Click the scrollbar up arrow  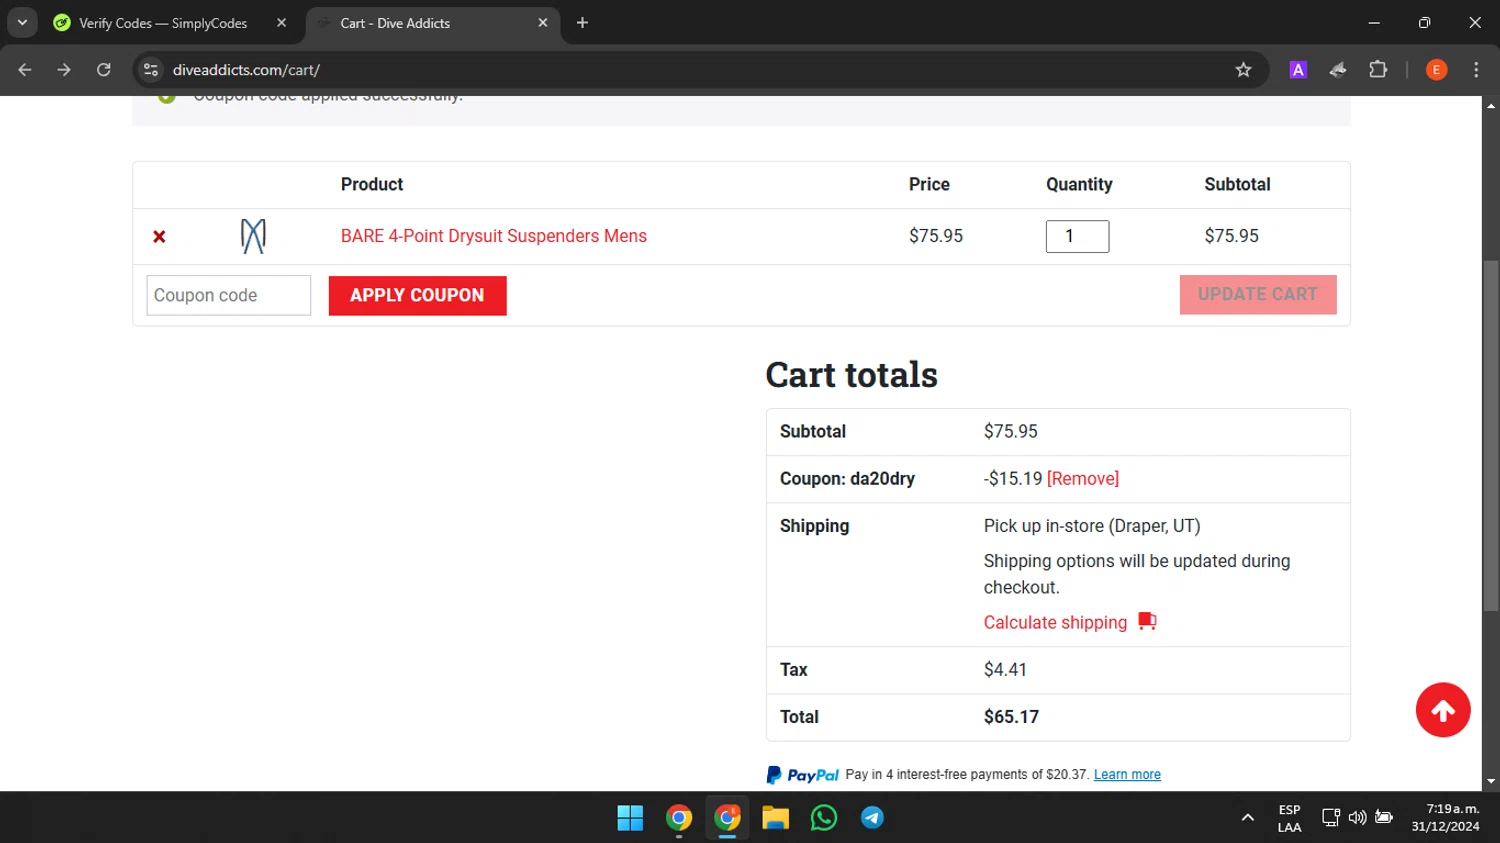[x=1491, y=105]
